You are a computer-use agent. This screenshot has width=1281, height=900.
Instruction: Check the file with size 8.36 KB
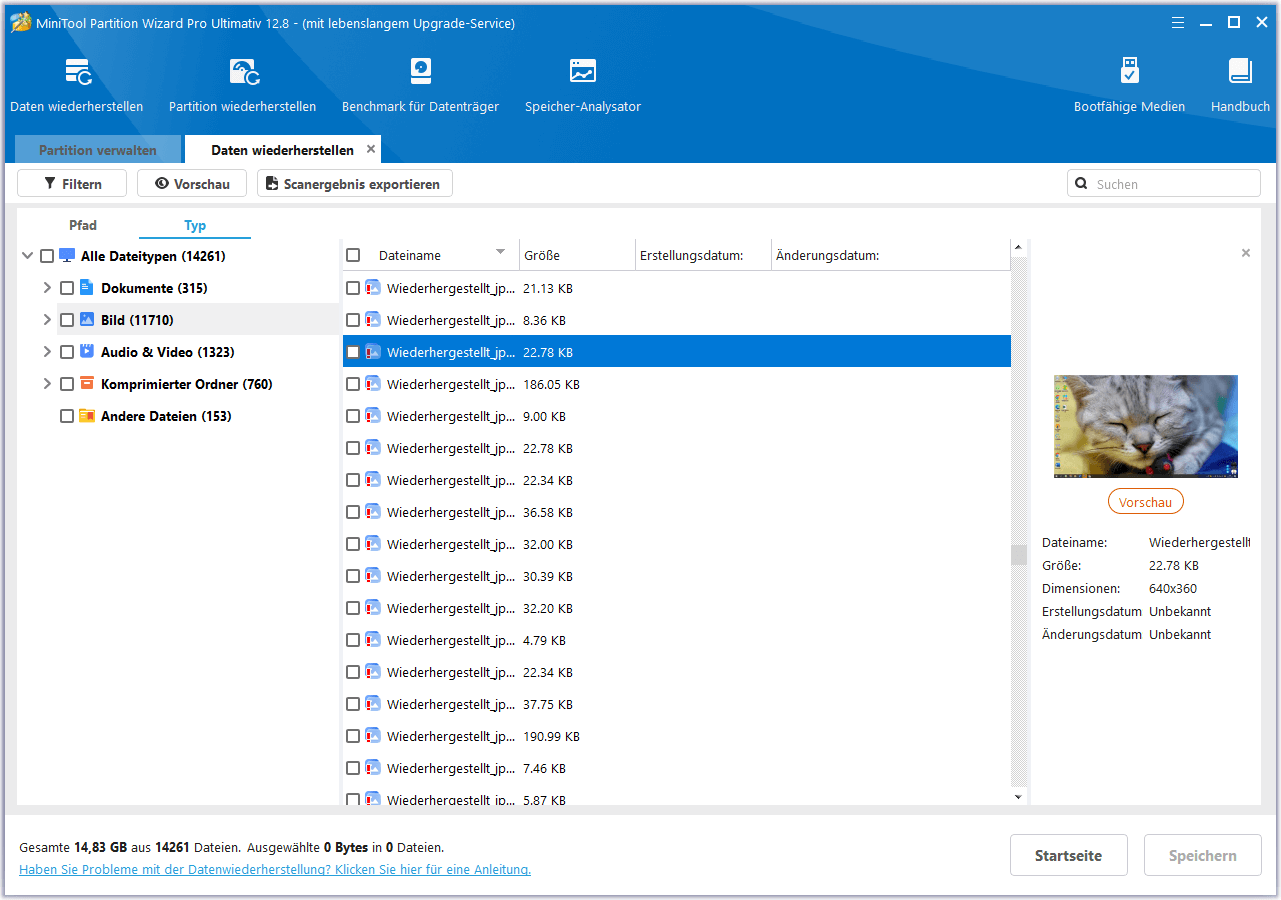coord(353,320)
